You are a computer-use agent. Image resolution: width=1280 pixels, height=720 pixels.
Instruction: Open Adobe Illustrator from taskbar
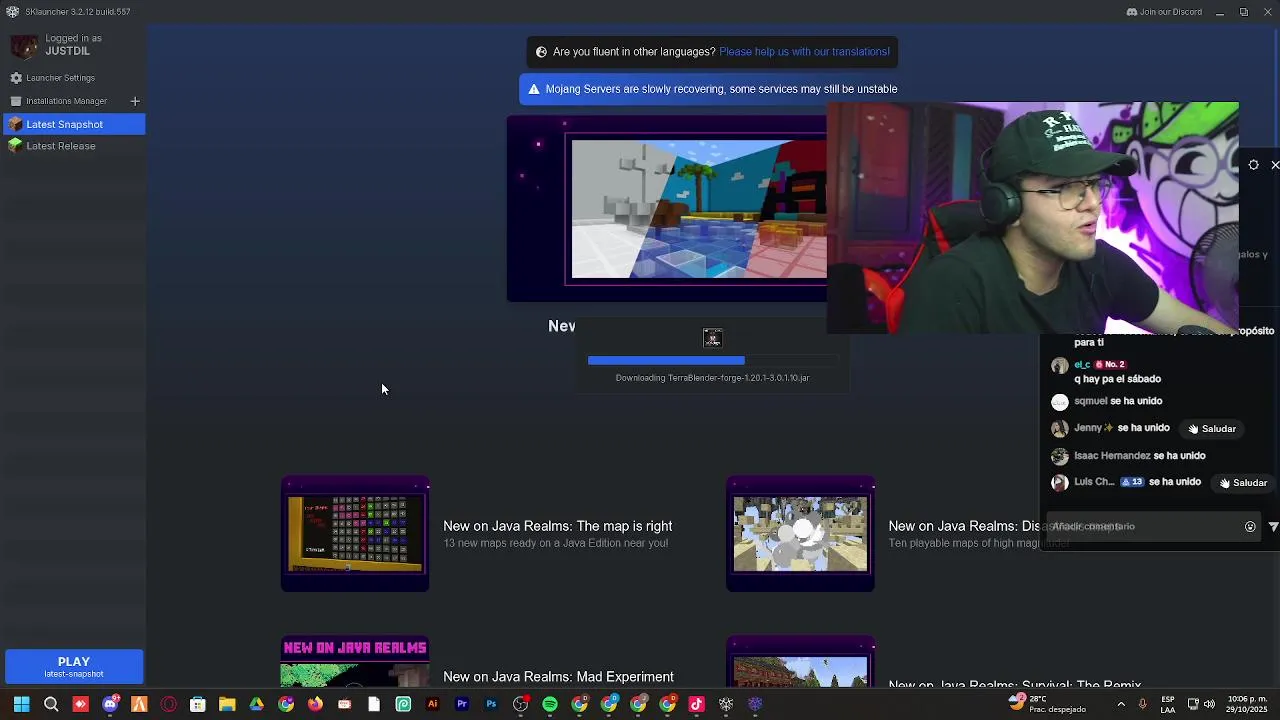click(432, 704)
